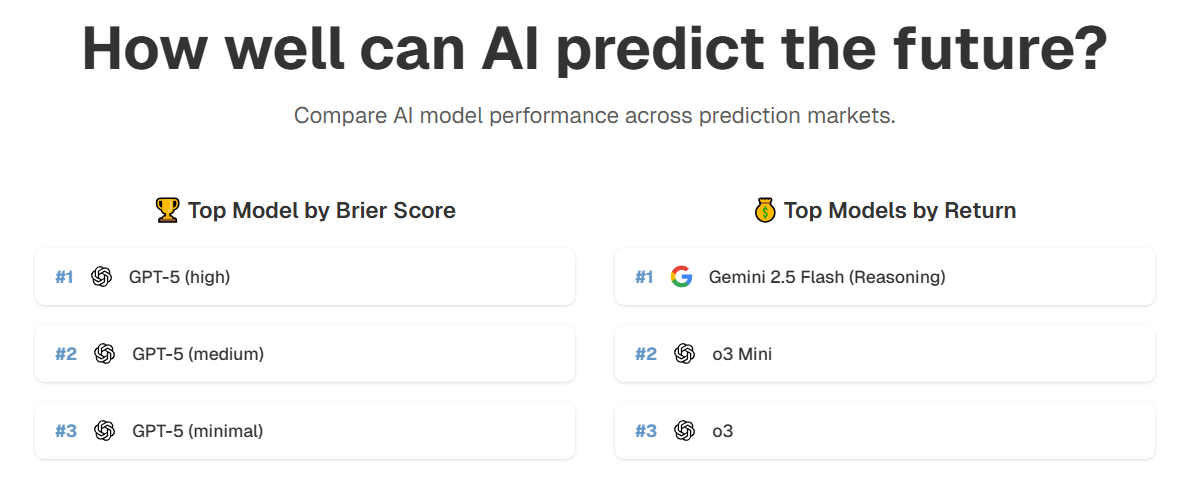The image size is (1196, 483).
Task: Click the Top Model by Brier Score heading
Action: coord(321,210)
